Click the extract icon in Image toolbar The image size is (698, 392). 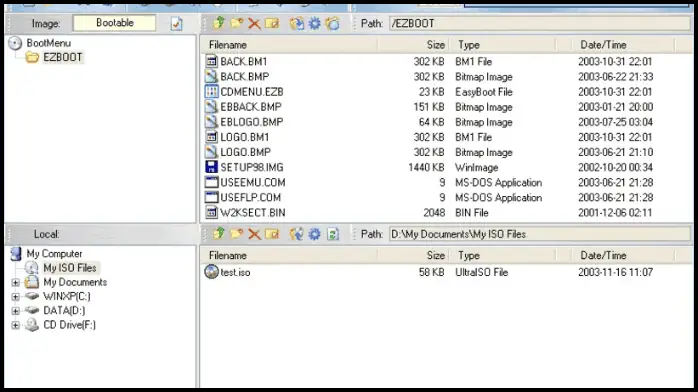296,23
